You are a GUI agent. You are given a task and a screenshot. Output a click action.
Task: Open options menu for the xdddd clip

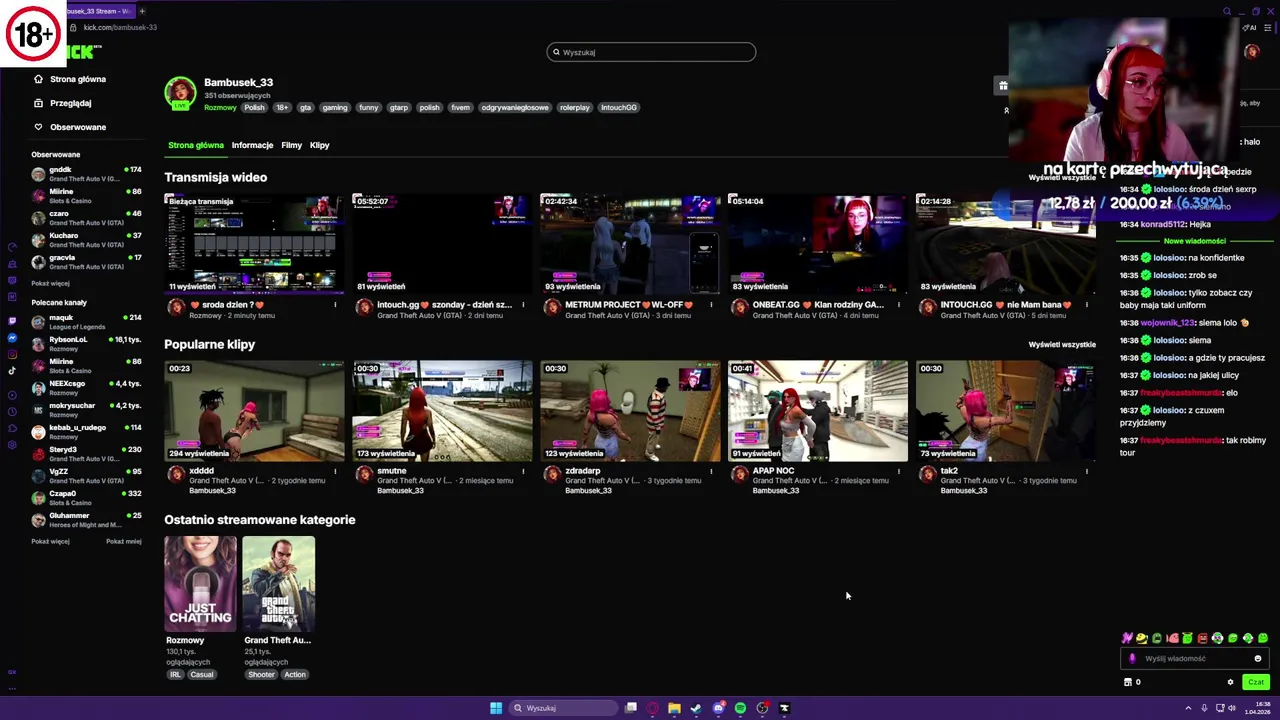pyautogui.click(x=335, y=471)
